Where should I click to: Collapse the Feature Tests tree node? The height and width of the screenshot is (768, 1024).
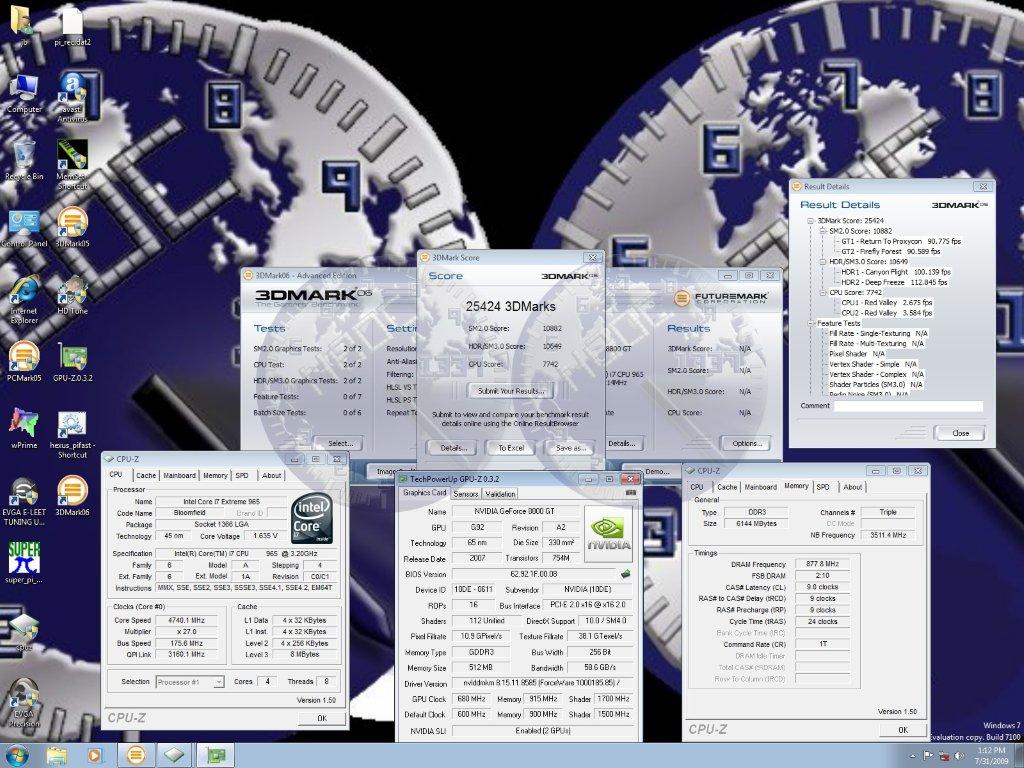point(811,323)
